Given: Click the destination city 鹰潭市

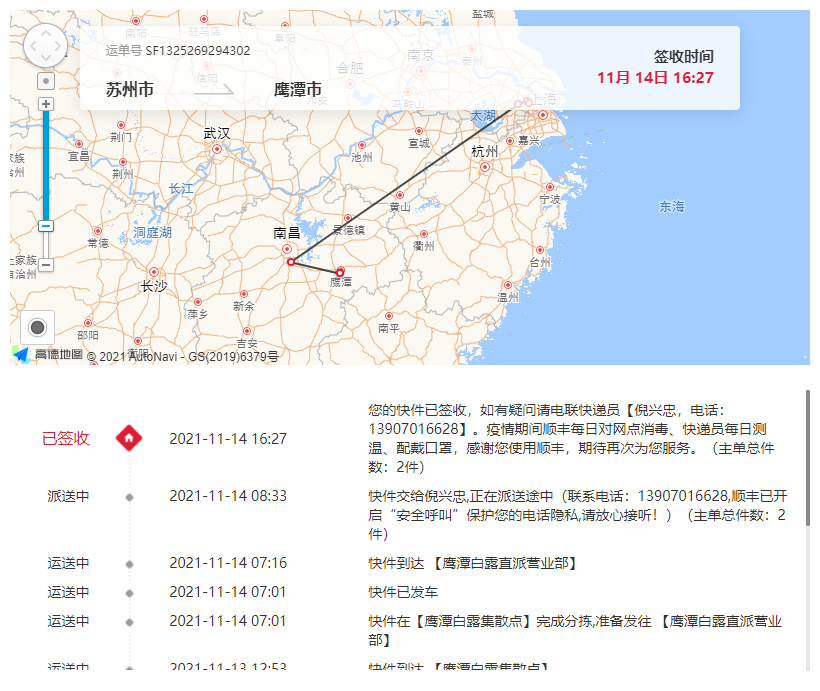Looking at the screenshot, I should coord(298,89).
